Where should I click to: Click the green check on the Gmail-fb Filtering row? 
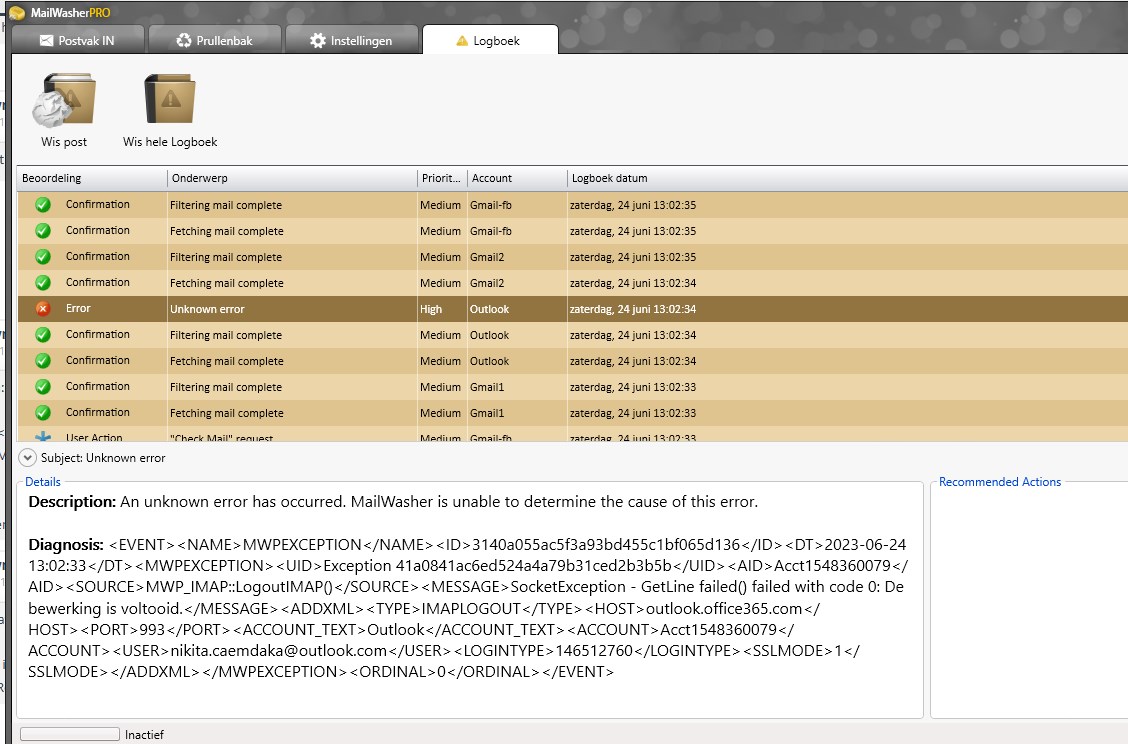(43, 204)
